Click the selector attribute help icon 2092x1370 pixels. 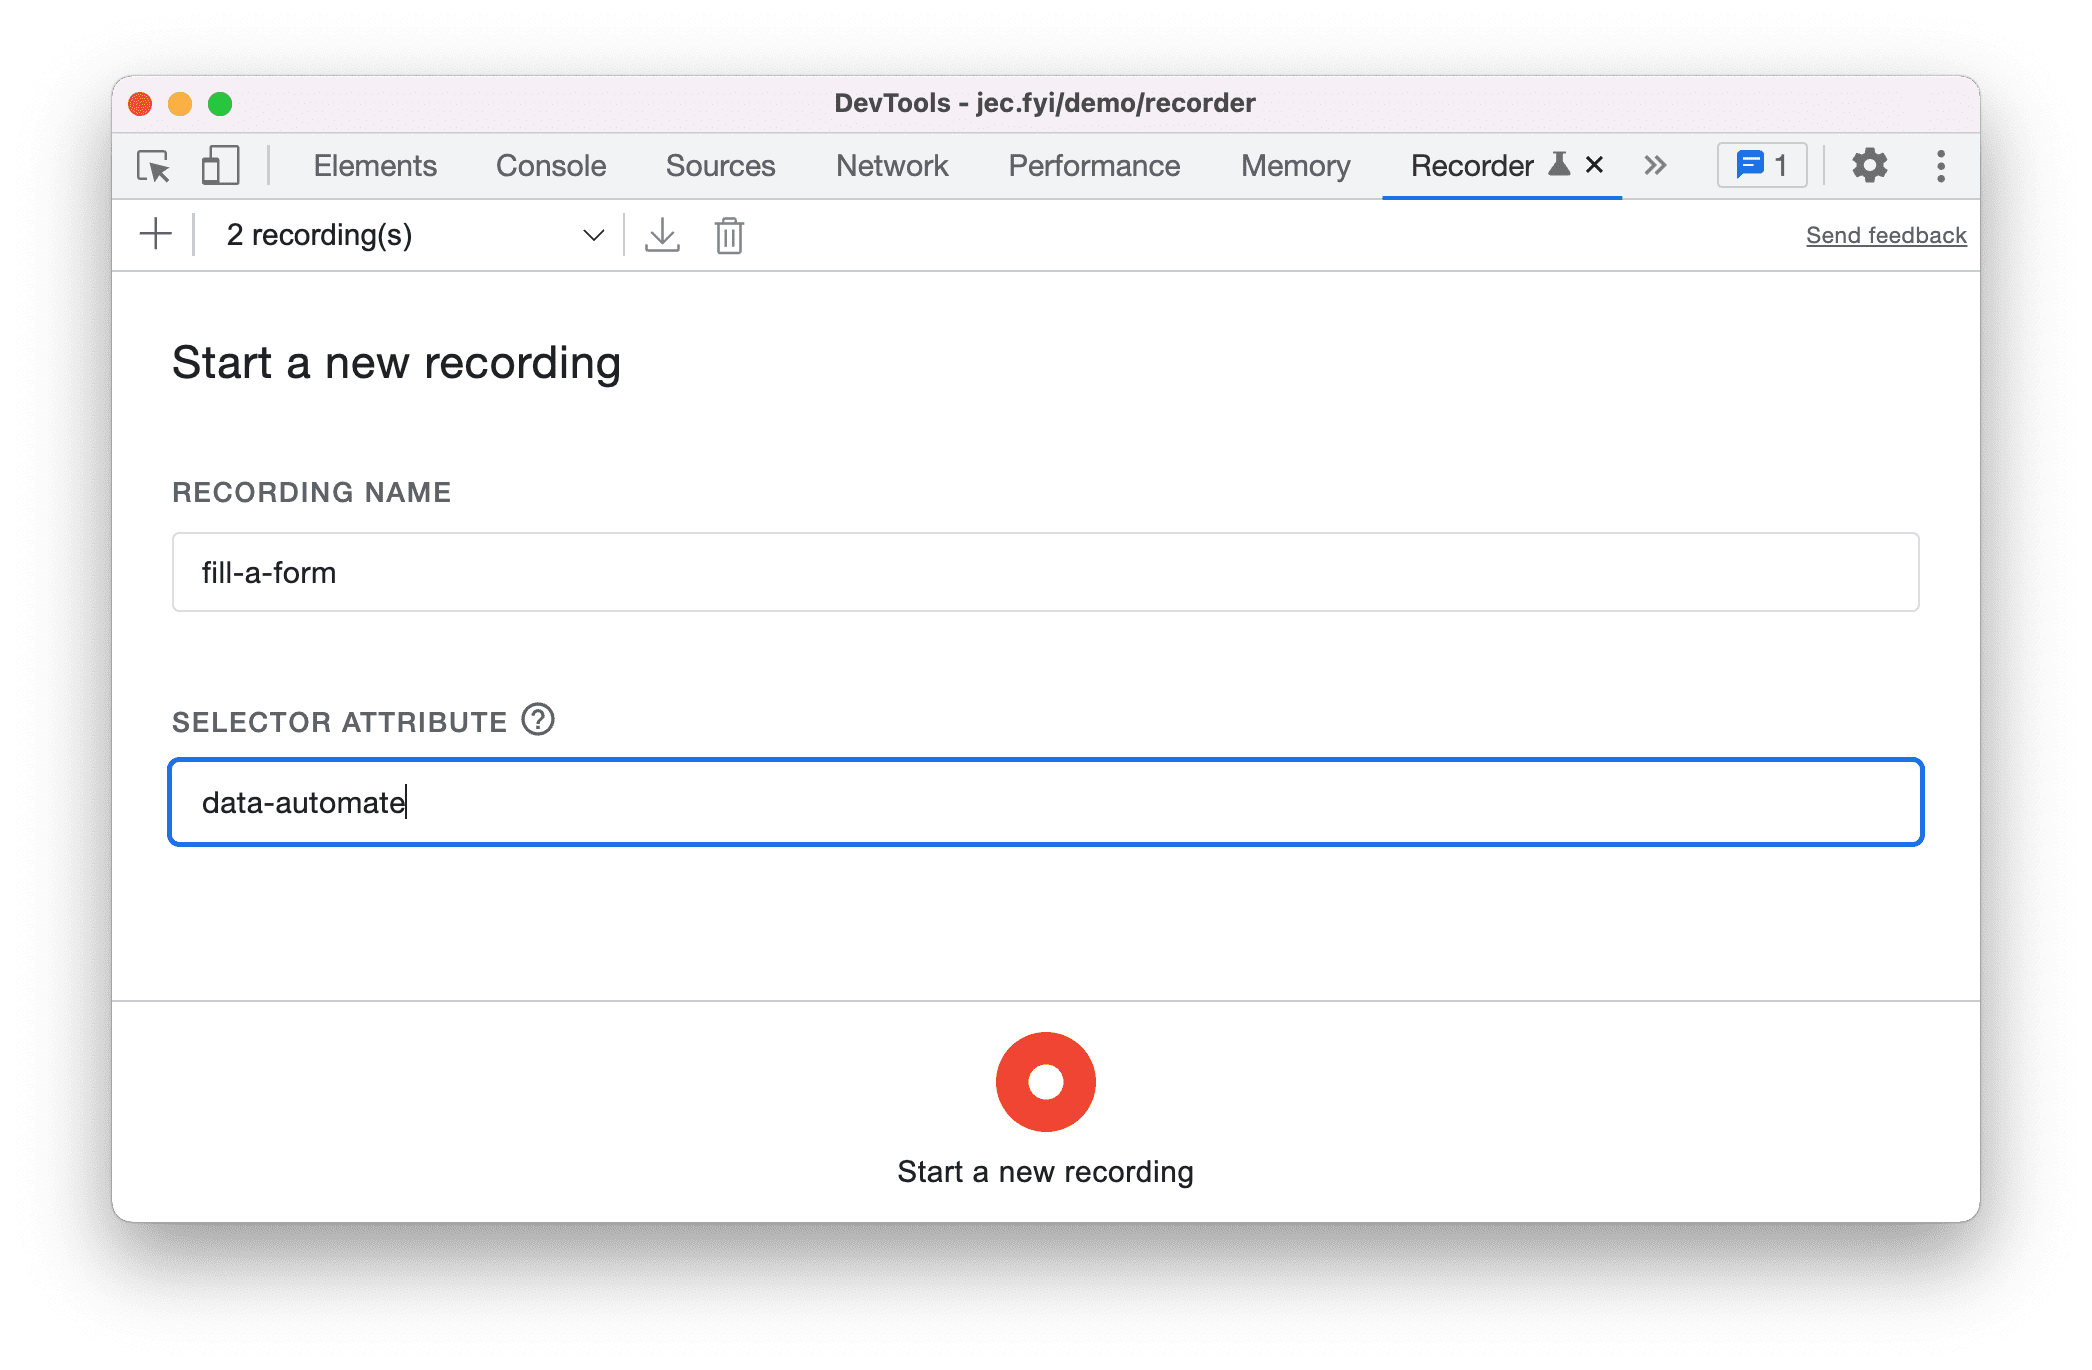[x=540, y=720]
